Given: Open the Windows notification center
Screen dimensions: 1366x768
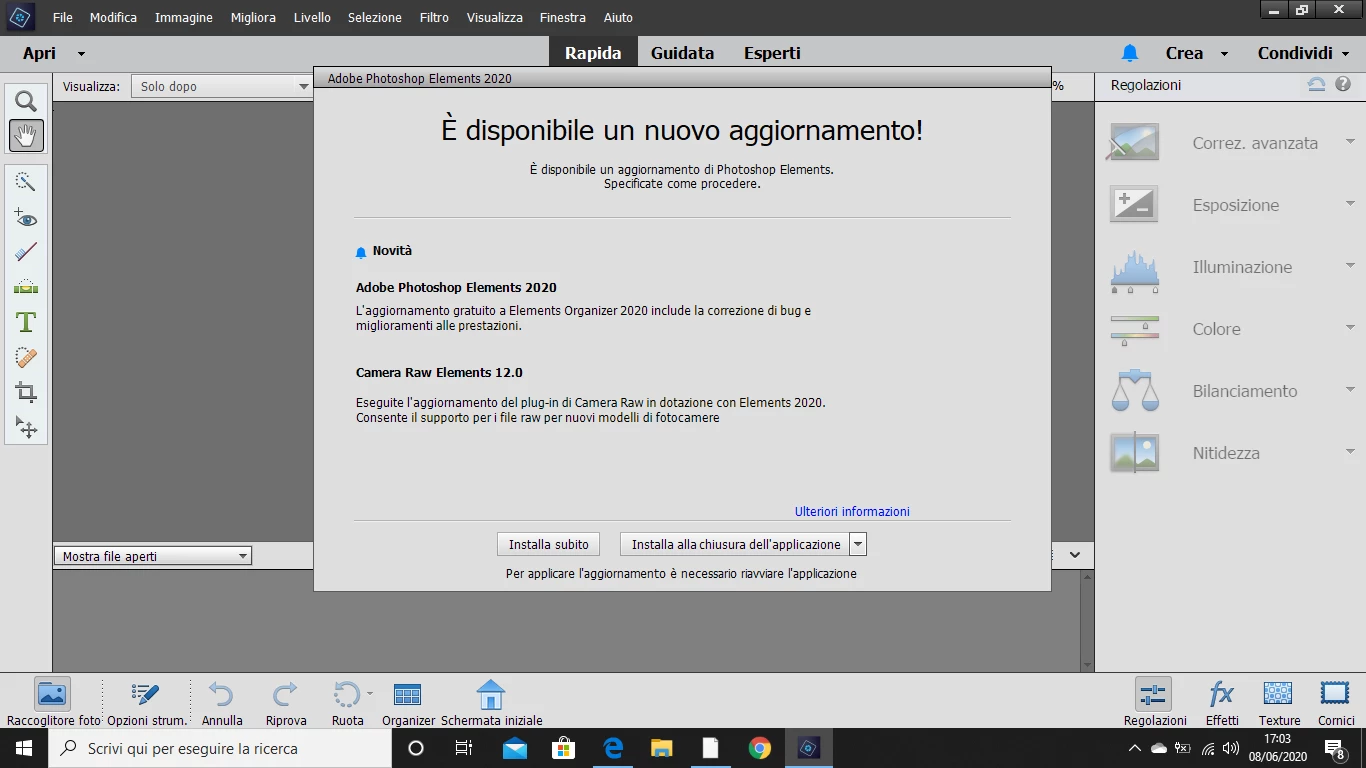Looking at the screenshot, I should [1335, 748].
